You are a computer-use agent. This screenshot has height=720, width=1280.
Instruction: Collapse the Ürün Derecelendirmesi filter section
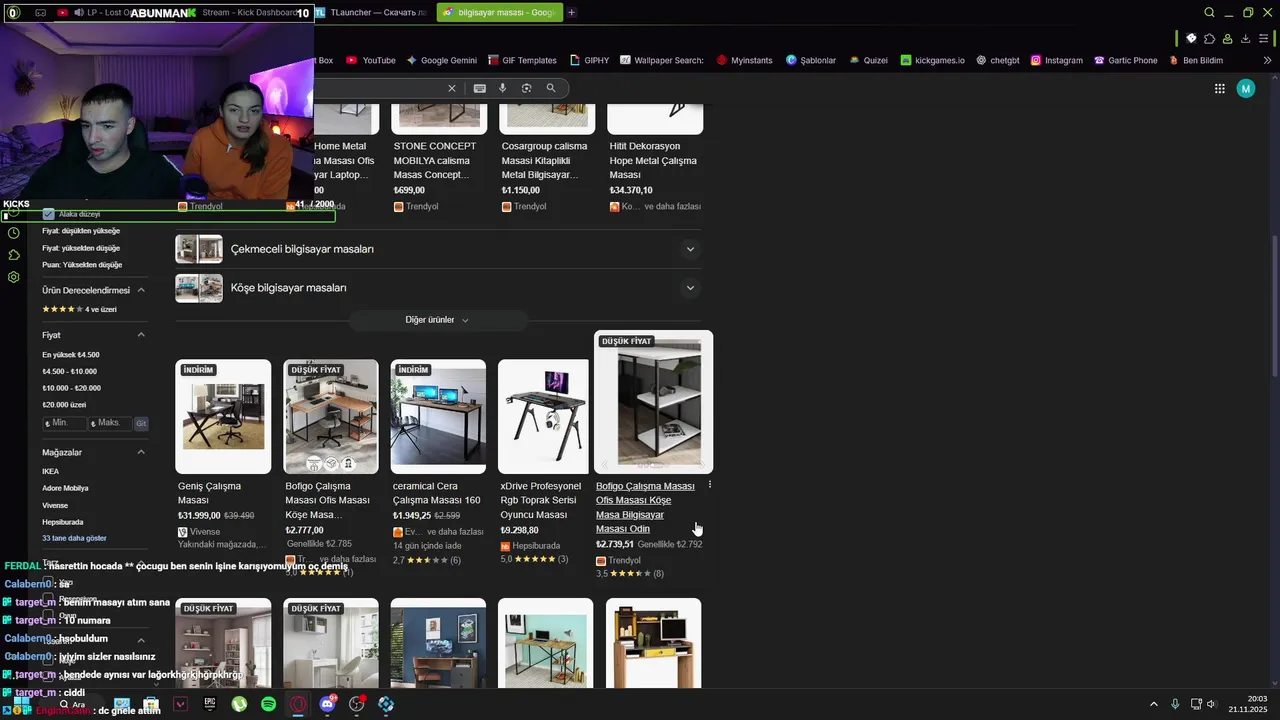pyautogui.click(x=141, y=290)
